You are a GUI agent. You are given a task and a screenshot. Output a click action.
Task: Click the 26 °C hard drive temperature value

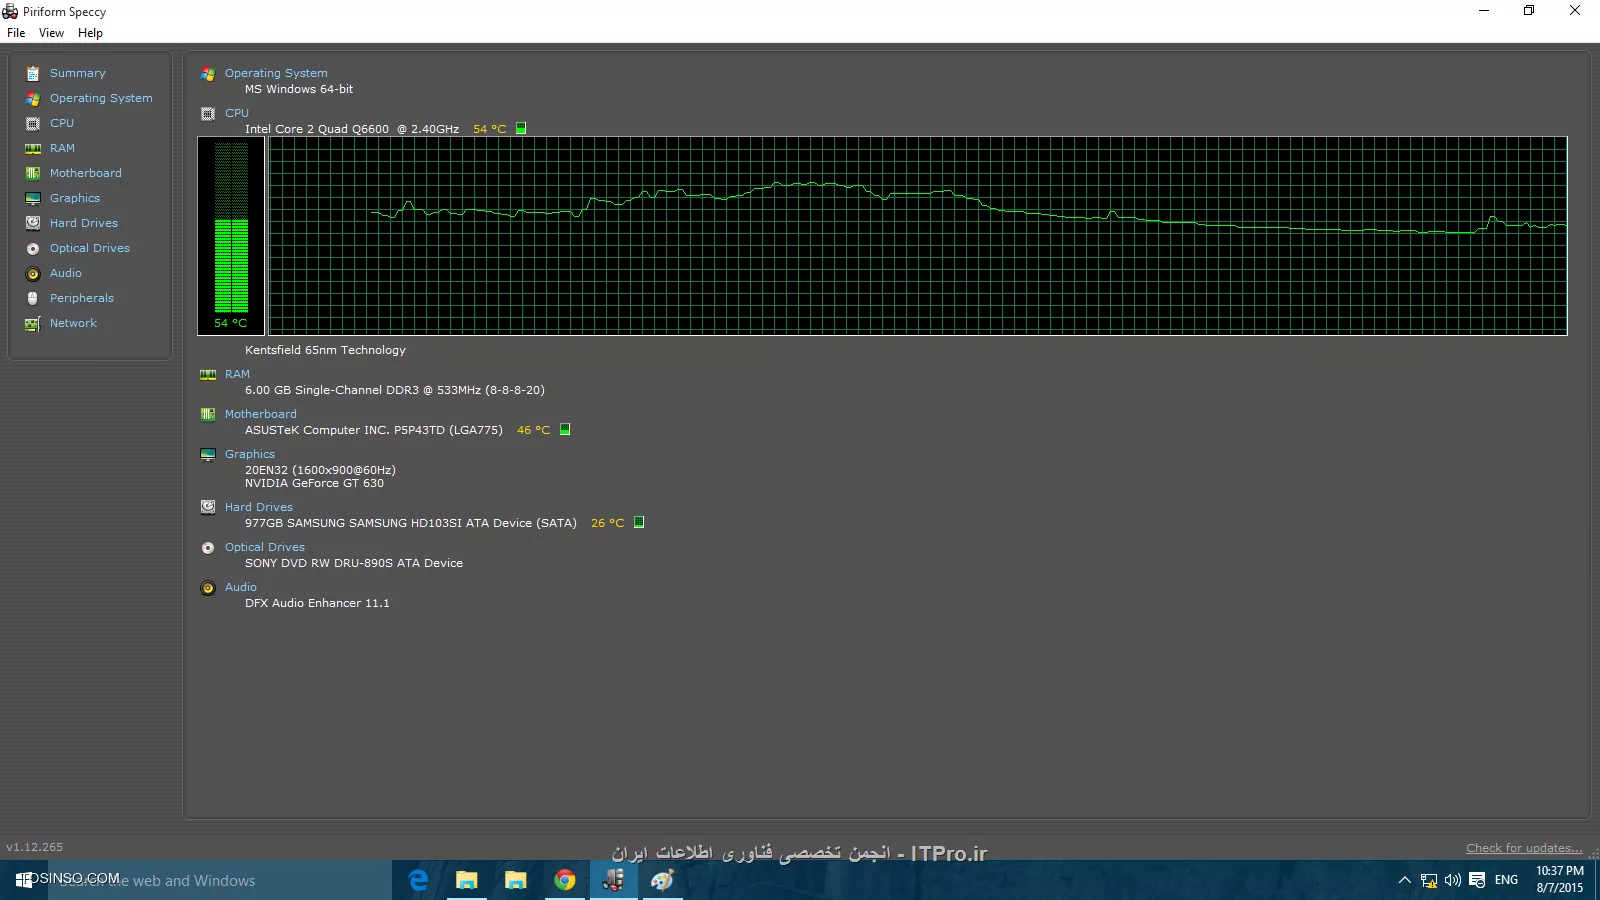607,523
